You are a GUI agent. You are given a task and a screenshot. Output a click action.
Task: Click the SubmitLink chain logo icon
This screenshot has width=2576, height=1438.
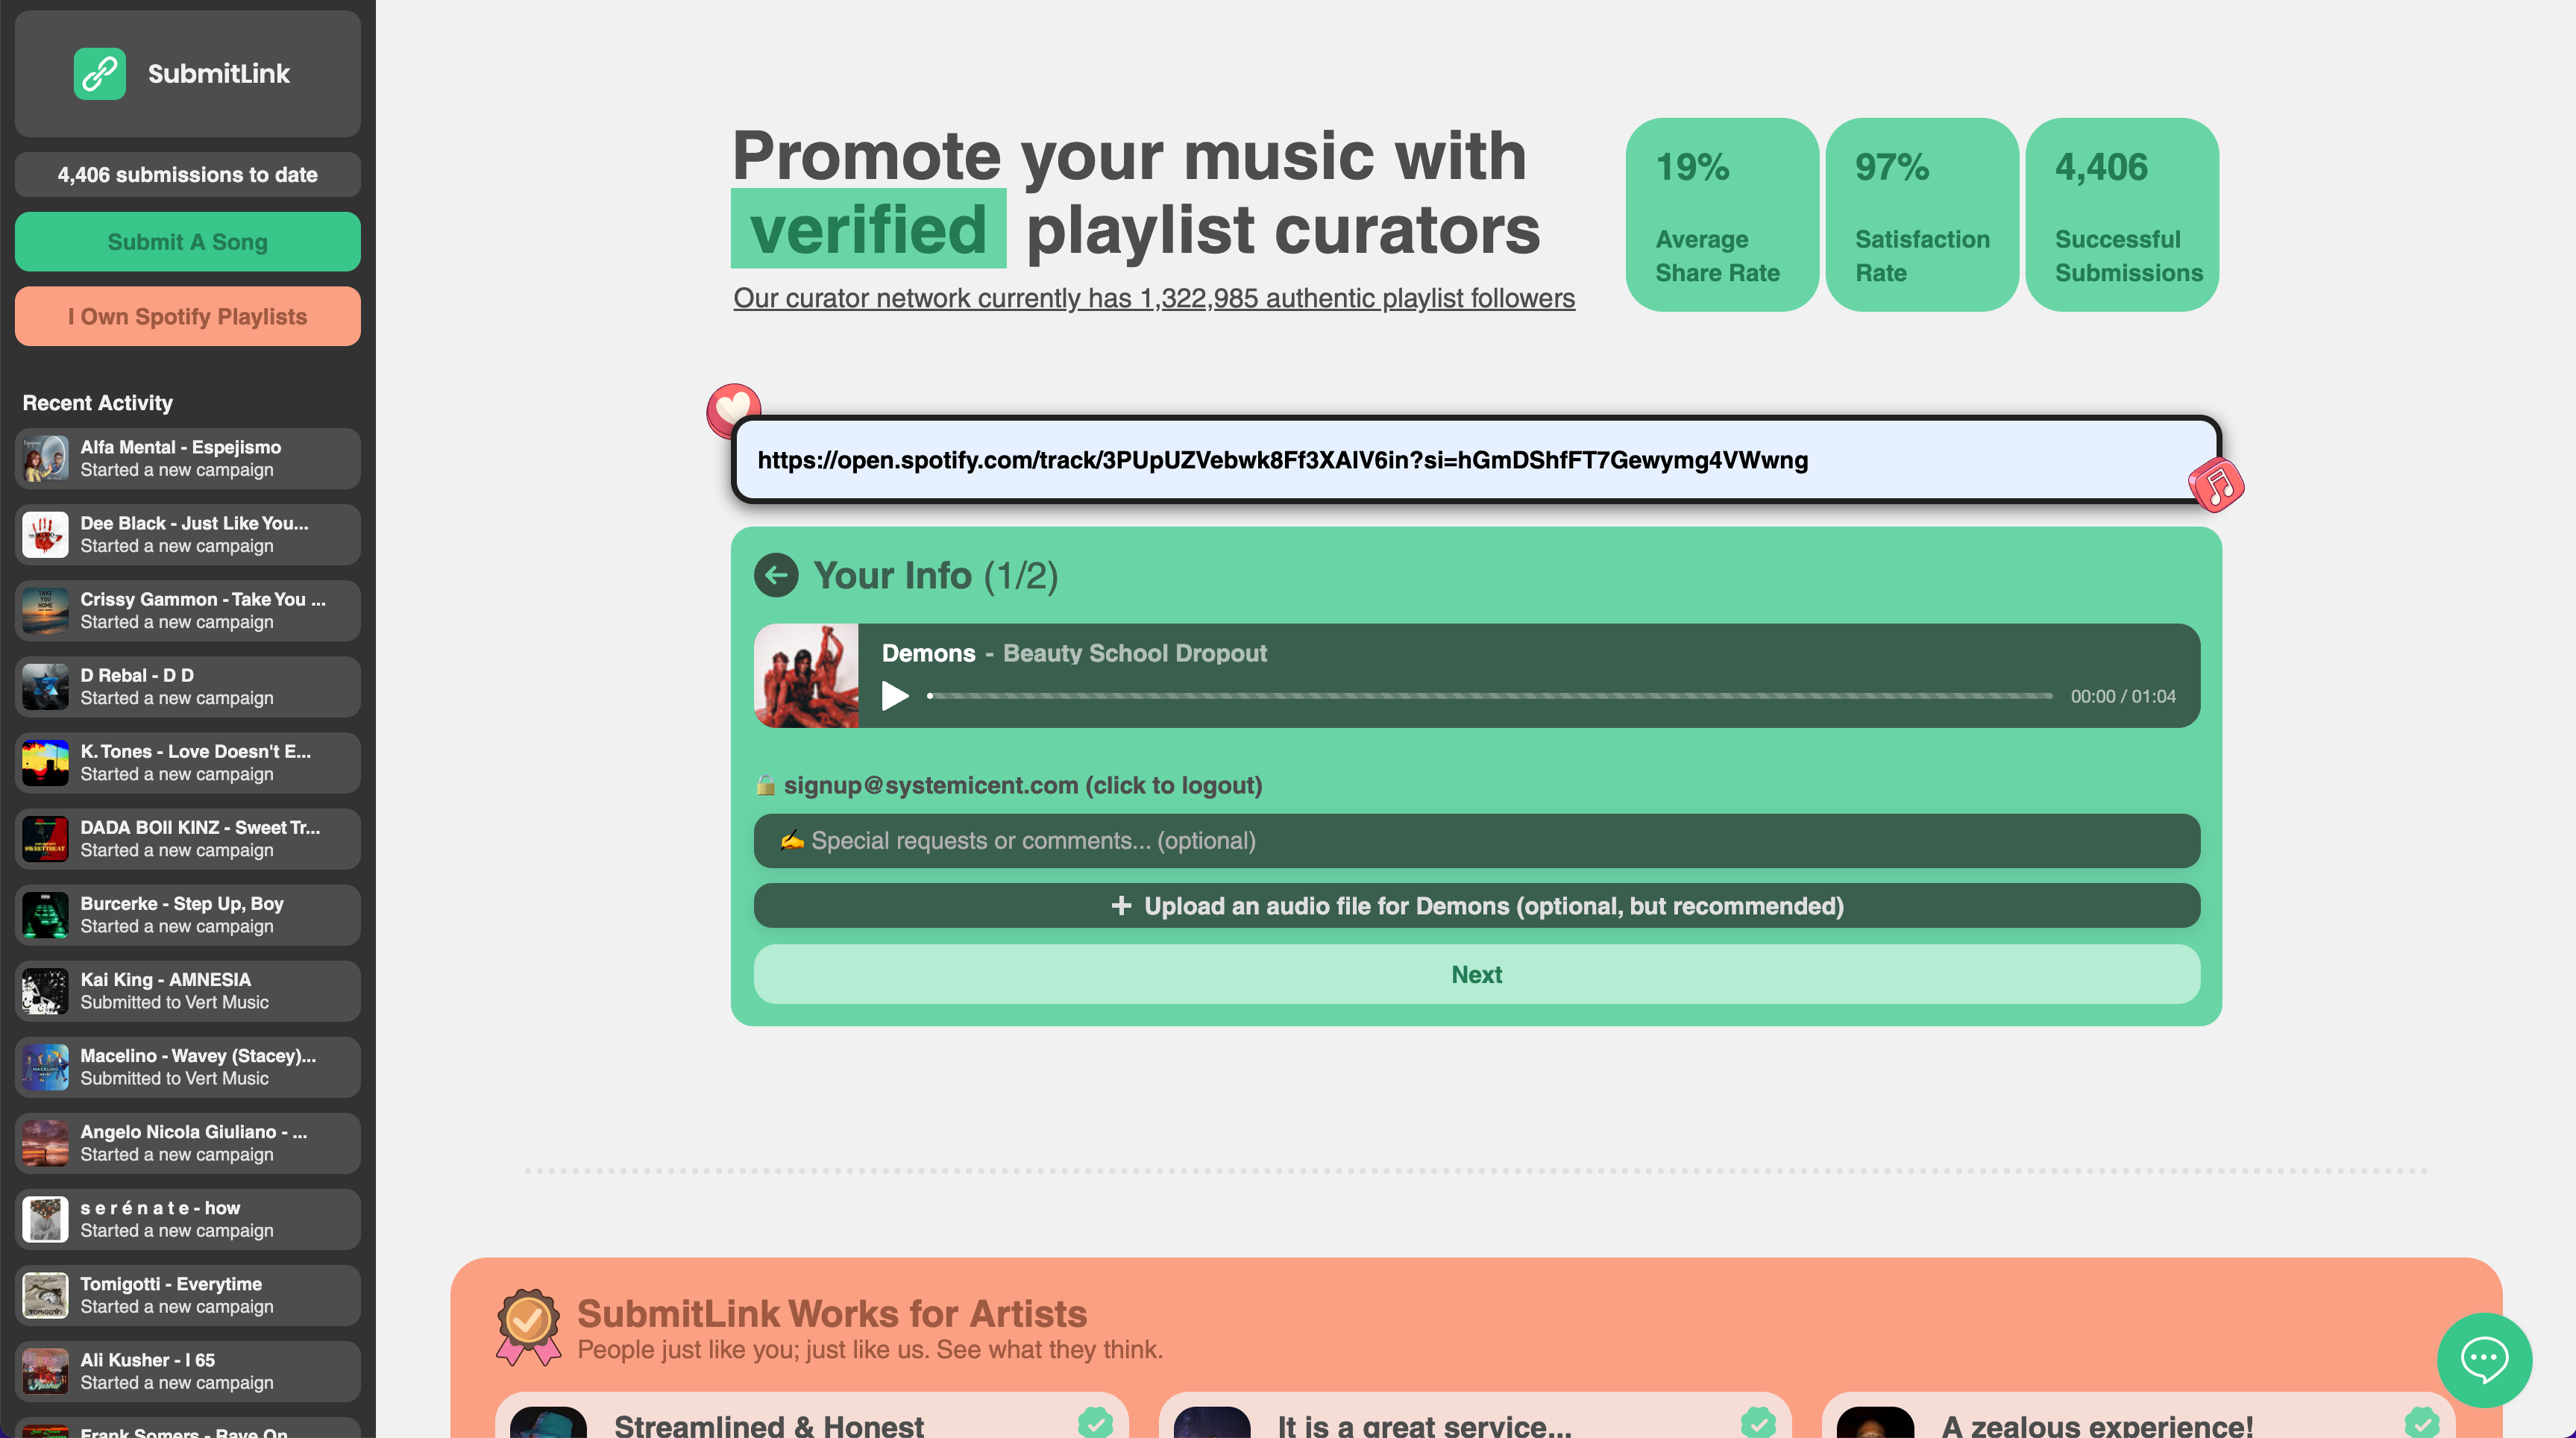click(100, 73)
